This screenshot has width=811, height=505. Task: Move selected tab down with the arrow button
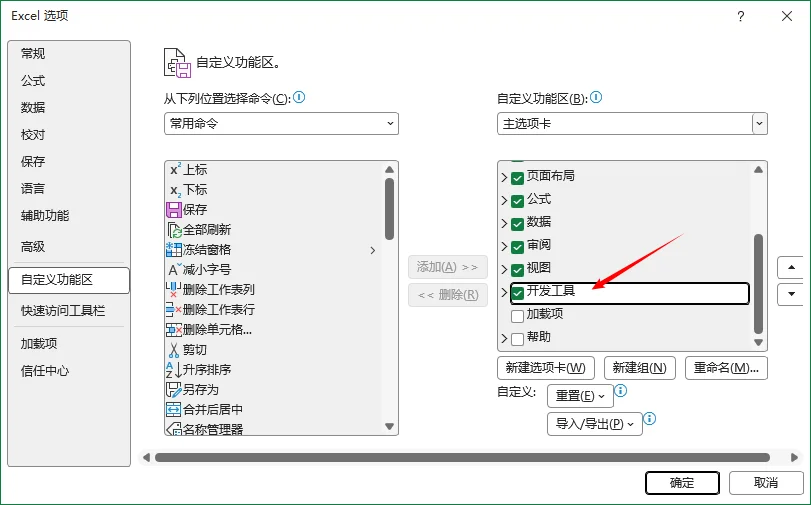[791, 294]
